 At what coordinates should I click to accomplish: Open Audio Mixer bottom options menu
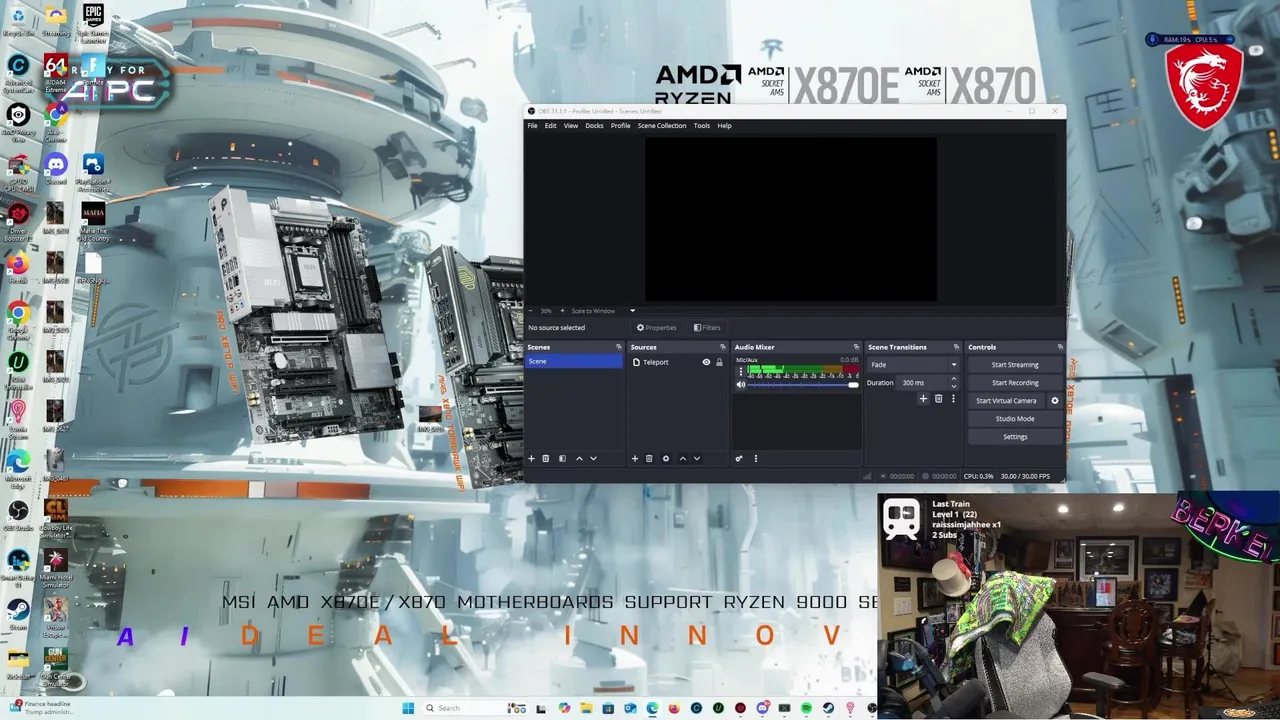click(756, 458)
